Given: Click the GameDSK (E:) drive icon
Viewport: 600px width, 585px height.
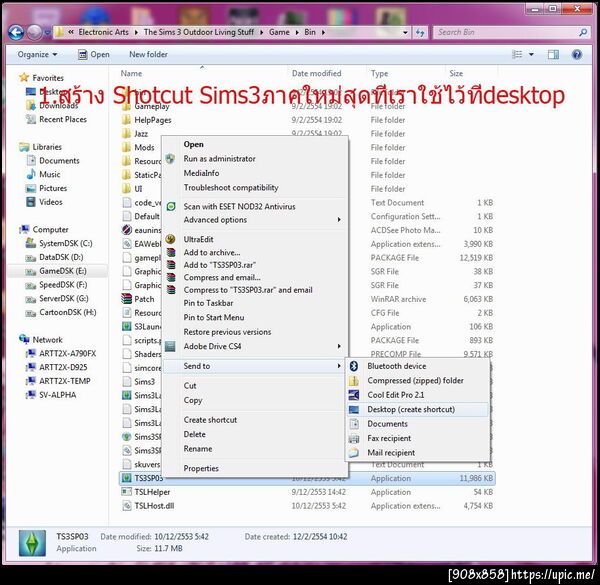Looking at the screenshot, I should pos(31,271).
